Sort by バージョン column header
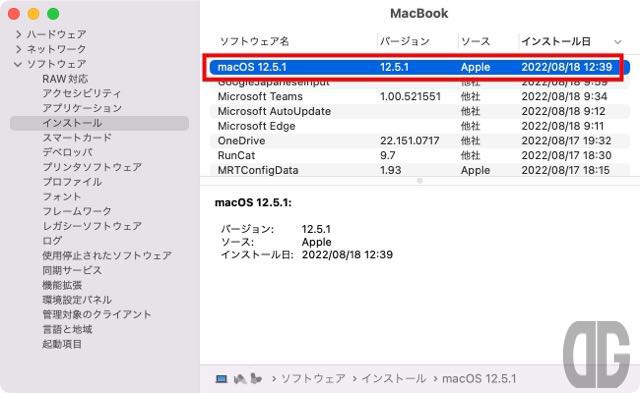This screenshot has width=640, height=393. pyautogui.click(x=404, y=41)
